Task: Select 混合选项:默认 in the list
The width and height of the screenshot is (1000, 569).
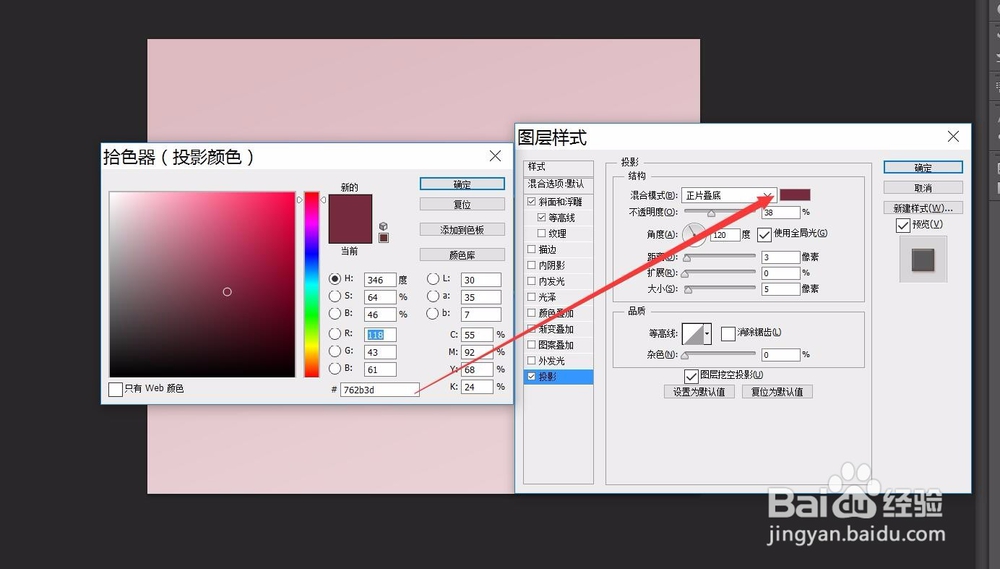Action: click(559, 184)
